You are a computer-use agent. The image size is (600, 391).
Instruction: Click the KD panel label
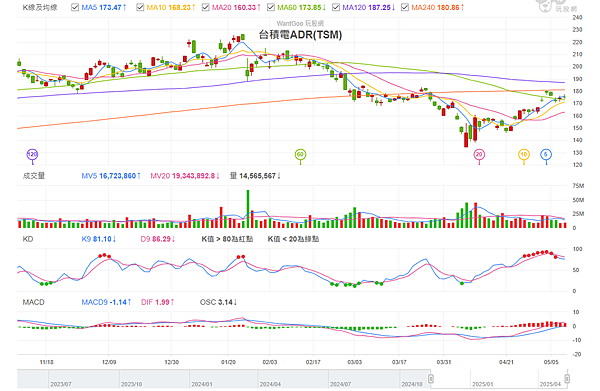[28, 239]
